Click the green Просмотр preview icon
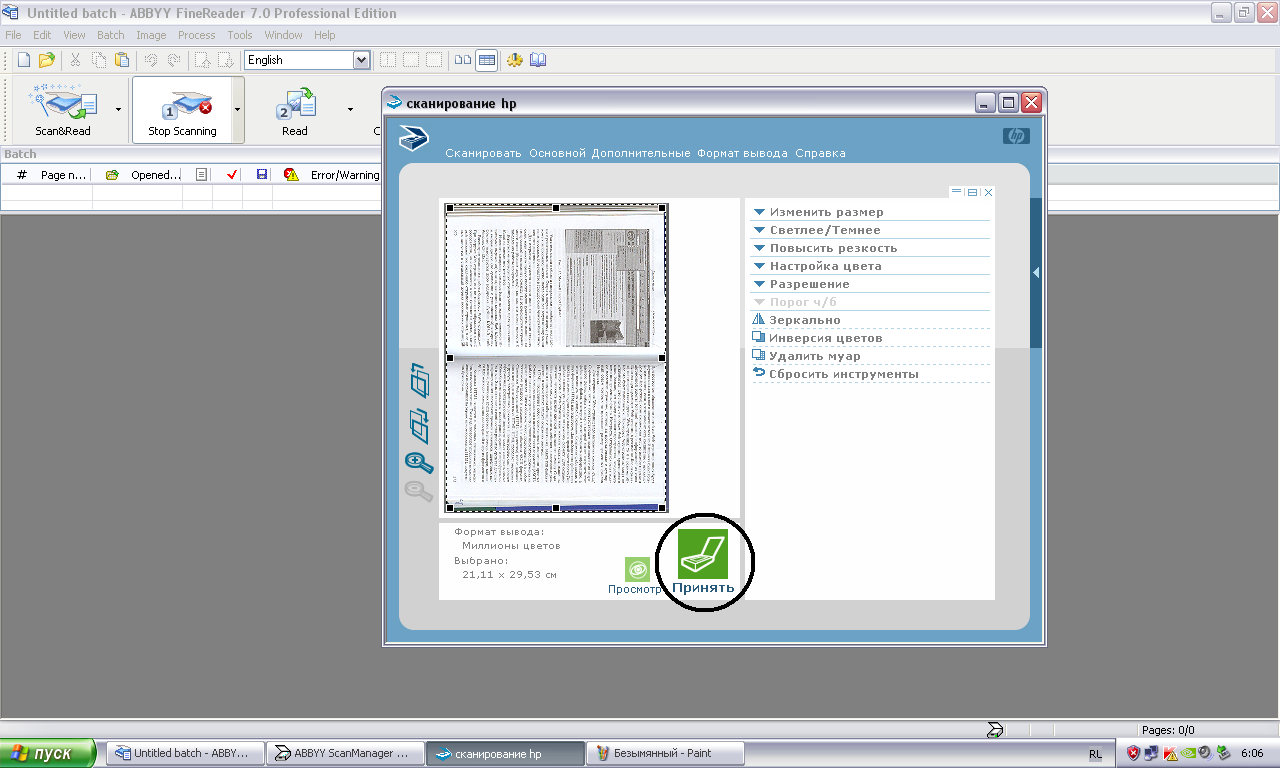 point(637,569)
